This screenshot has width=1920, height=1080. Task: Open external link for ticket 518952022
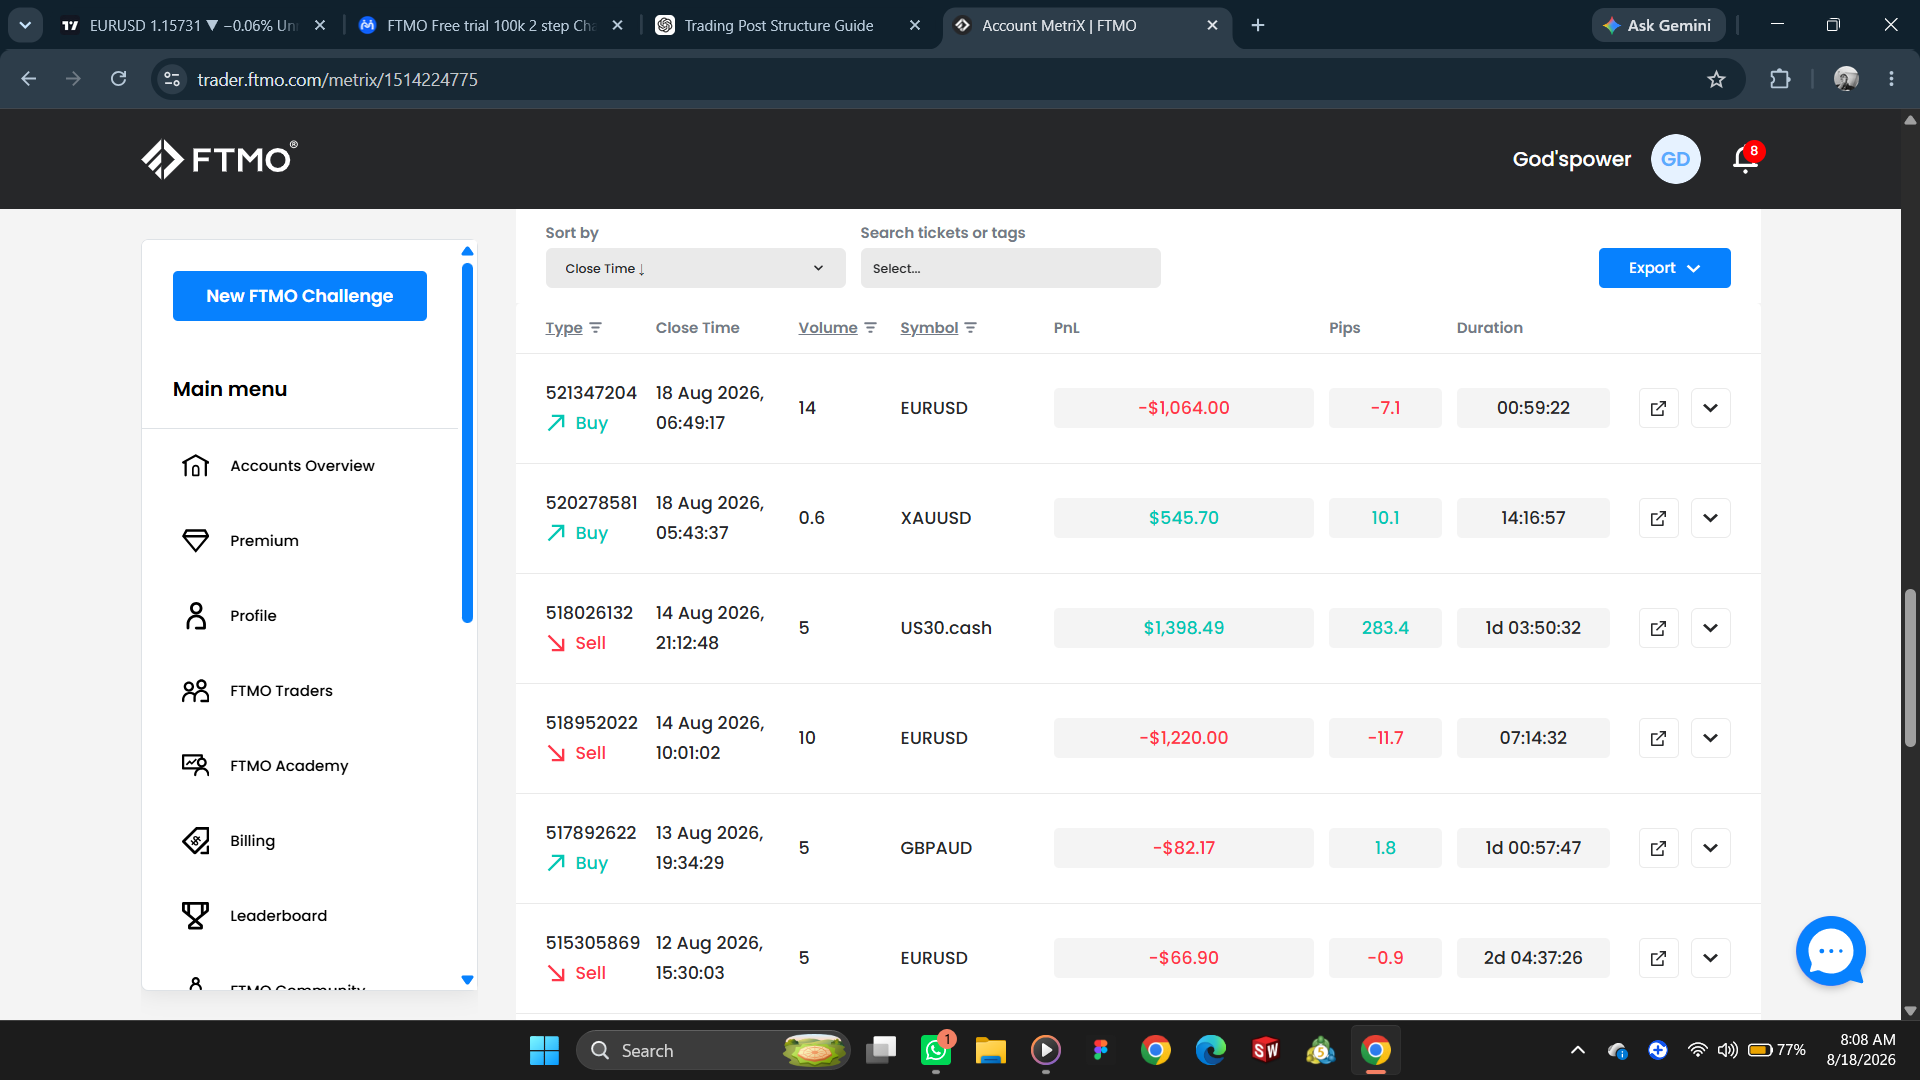1658,738
